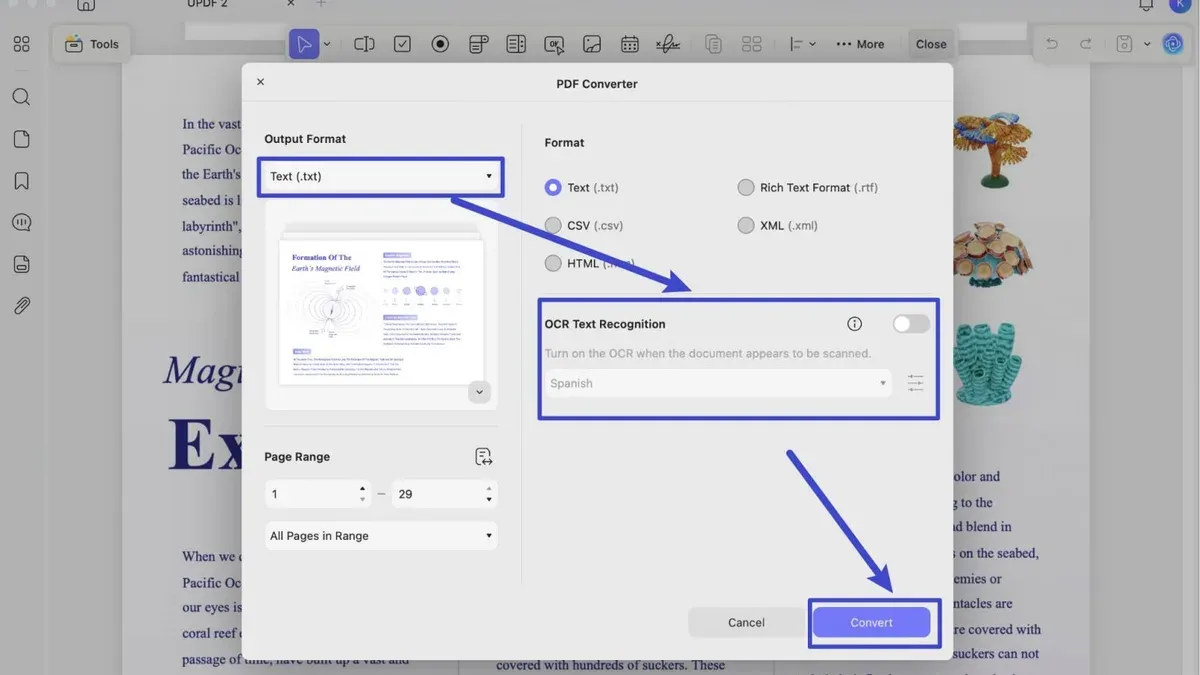Expand preview with the chevron-down button
This screenshot has height=675, width=1200.
tap(479, 392)
